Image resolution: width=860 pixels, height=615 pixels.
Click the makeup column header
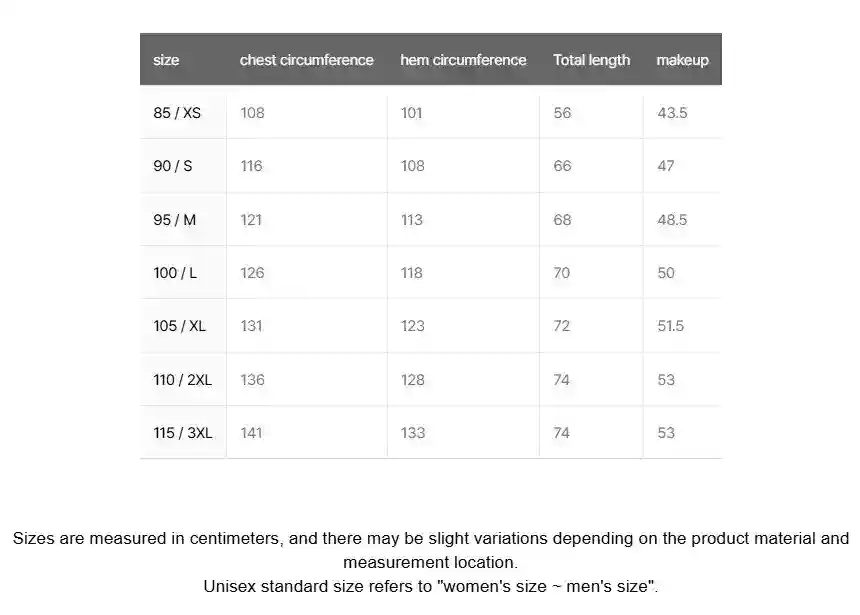(x=682, y=60)
